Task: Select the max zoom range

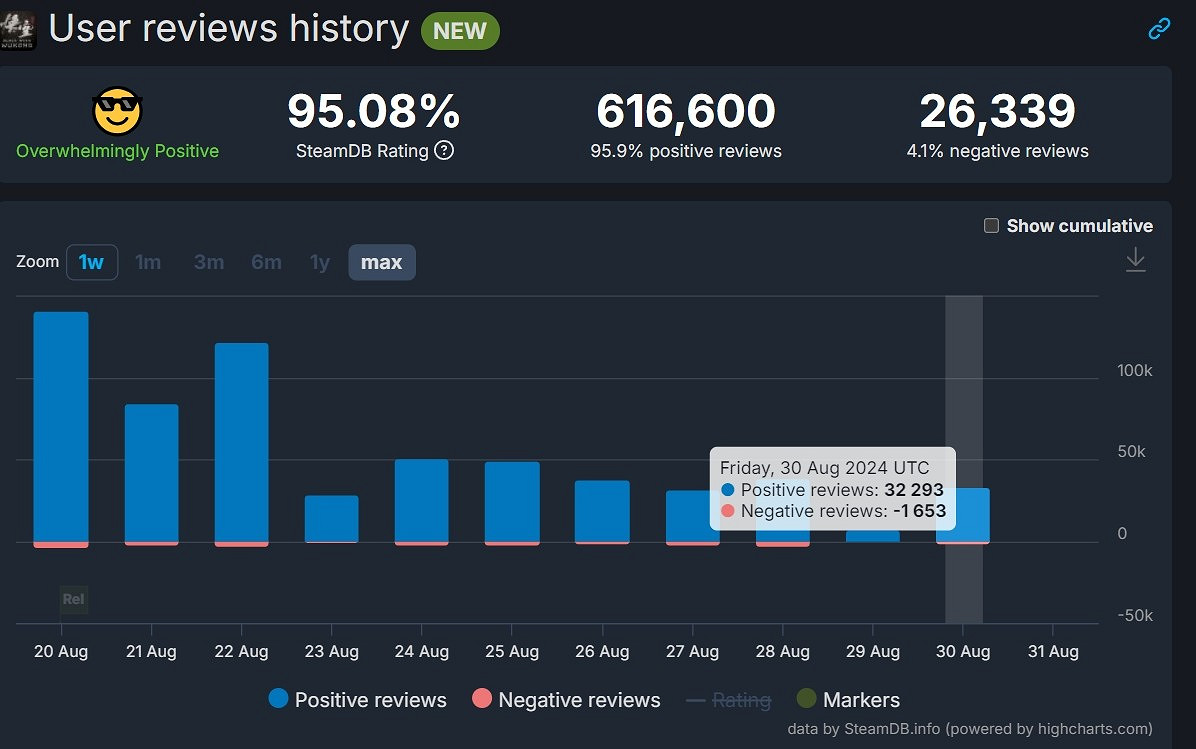Action: [x=381, y=262]
